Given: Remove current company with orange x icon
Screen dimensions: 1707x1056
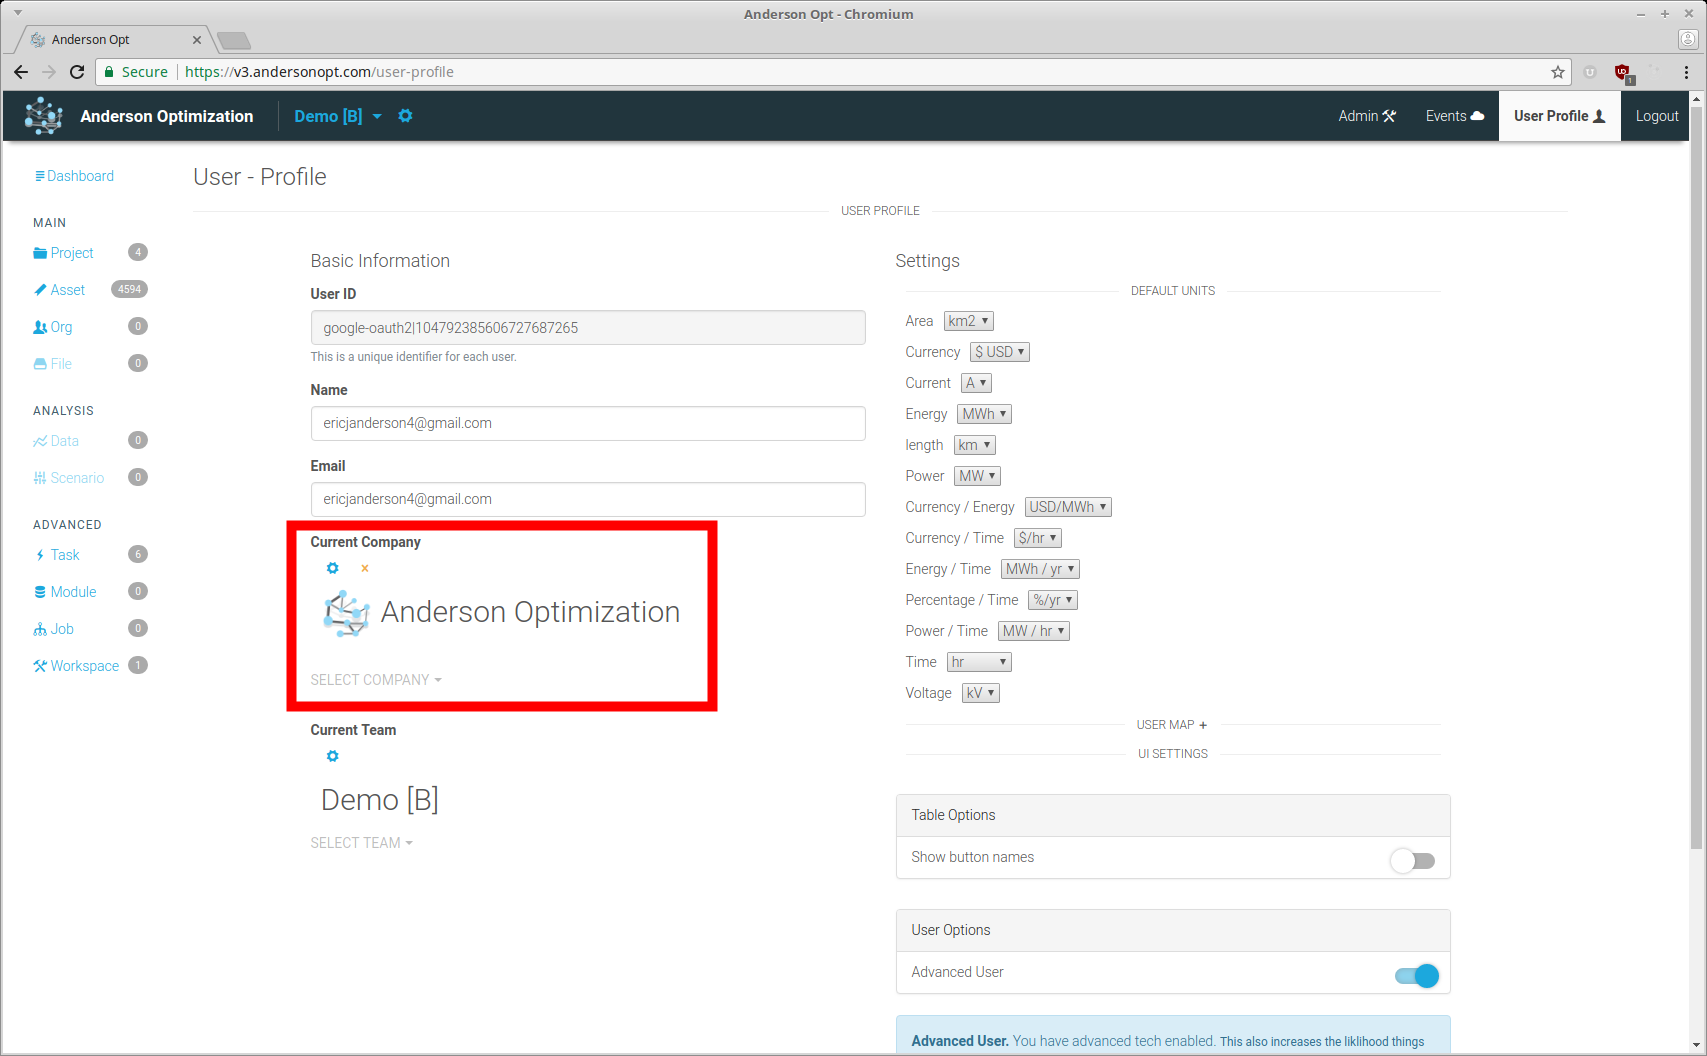Looking at the screenshot, I should [x=365, y=569].
